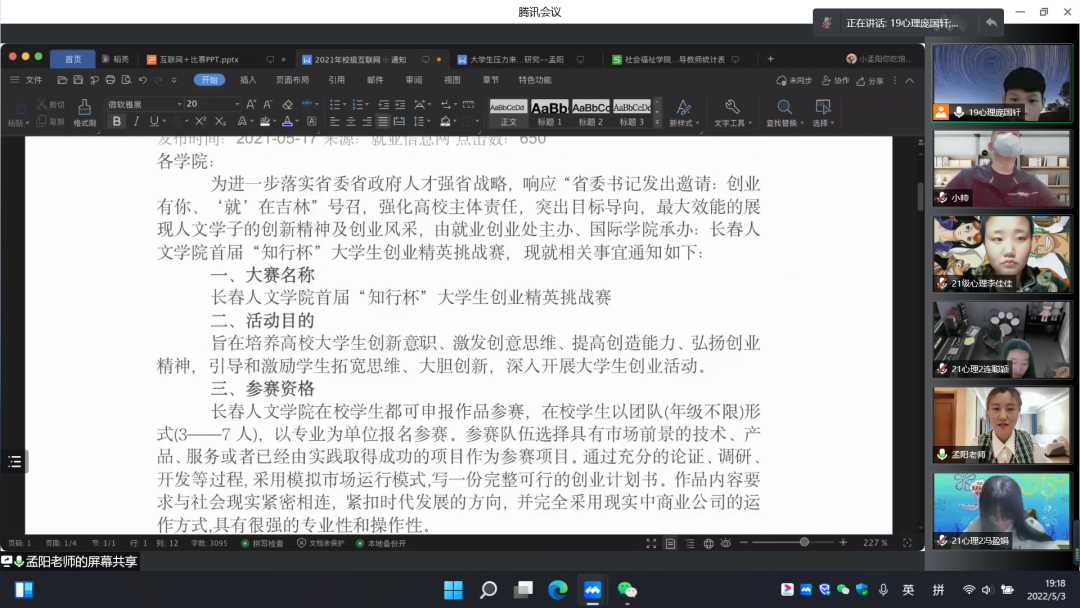
Task: Click the web layout globe icon
Action: click(708, 543)
